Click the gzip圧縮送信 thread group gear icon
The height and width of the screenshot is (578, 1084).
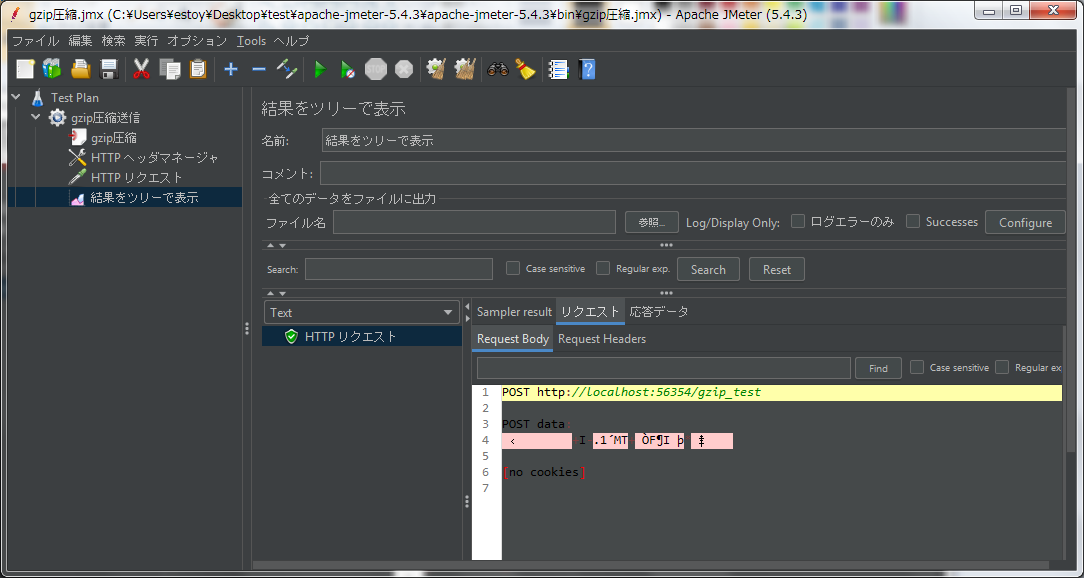[57, 118]
